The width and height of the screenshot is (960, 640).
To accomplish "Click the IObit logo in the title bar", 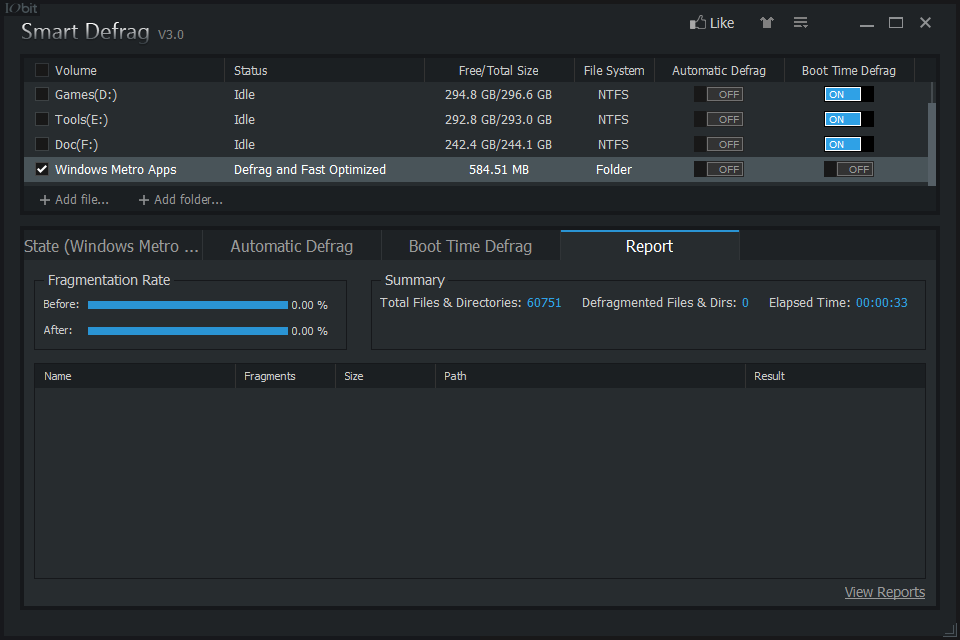I will 21,8.
